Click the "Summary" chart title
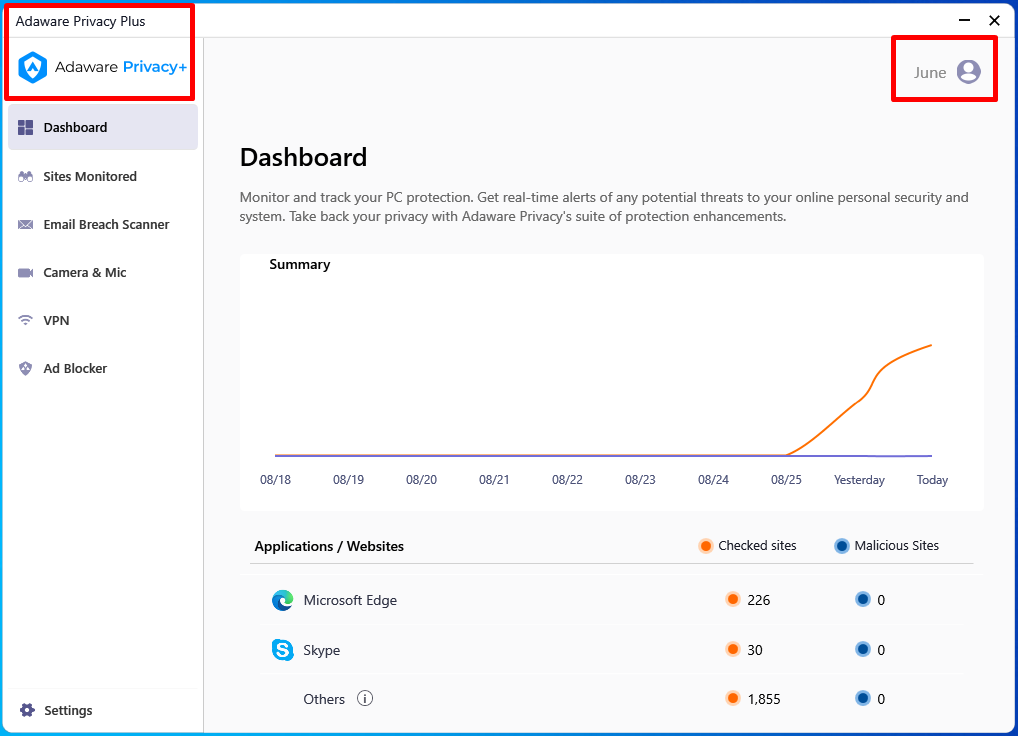This screenshot has height=736, width=1018. tap(300, 265)
